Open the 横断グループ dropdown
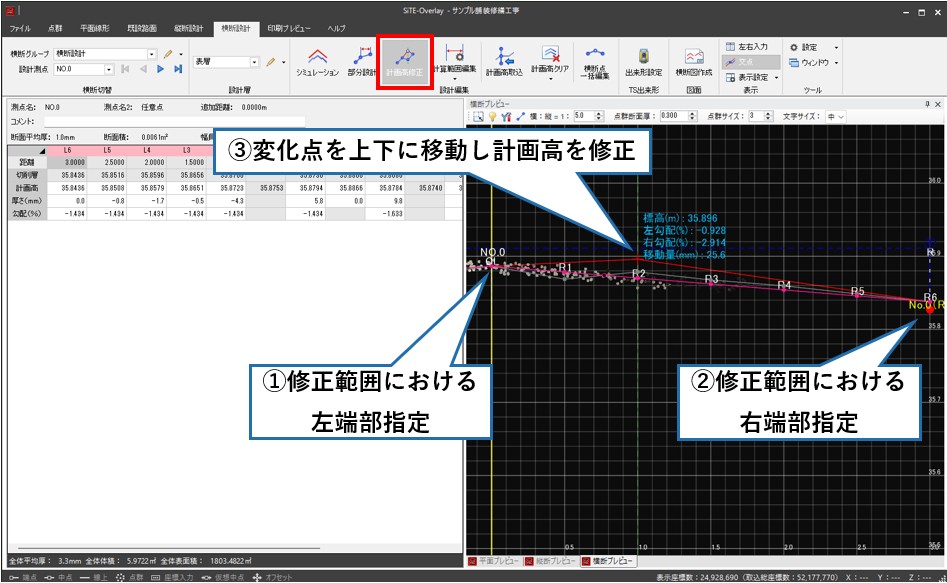The width and height of the screenshot is (947, 583). coord(152,53)
